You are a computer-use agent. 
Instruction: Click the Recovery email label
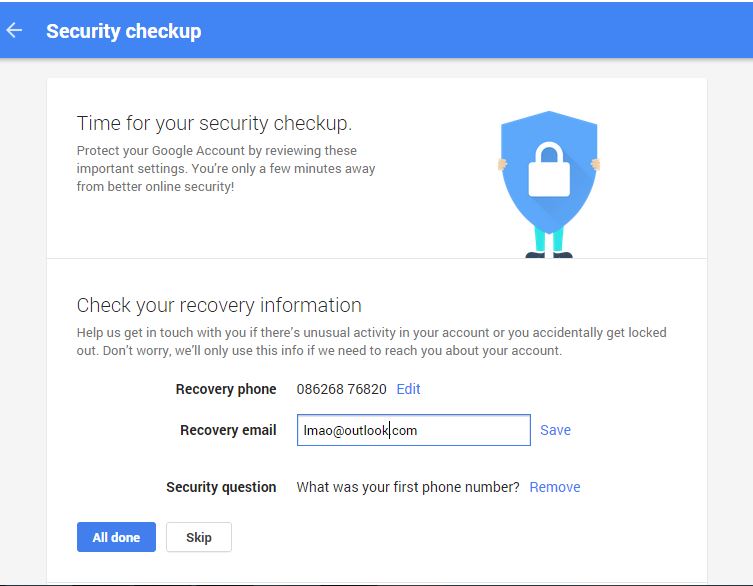(228, 430)
